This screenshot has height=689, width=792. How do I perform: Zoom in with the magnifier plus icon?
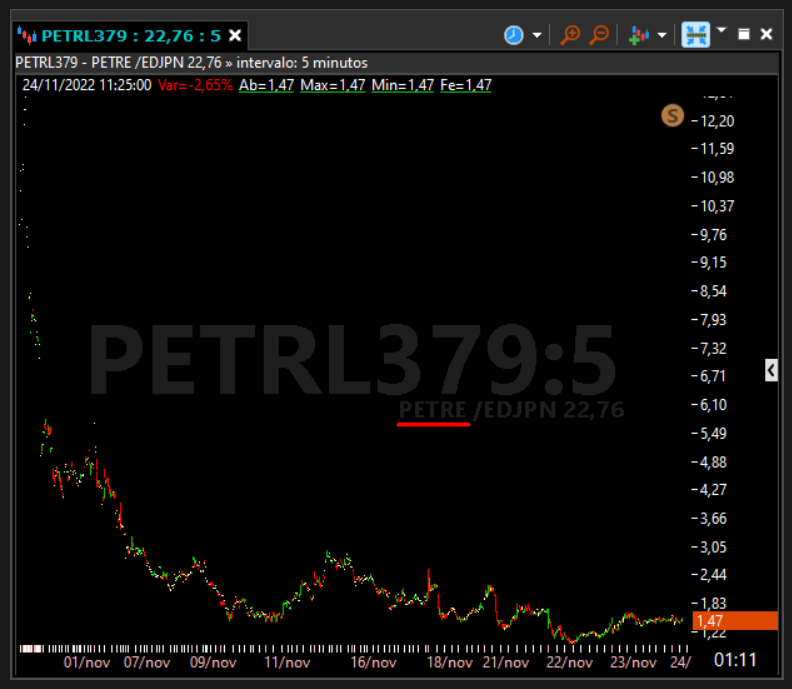tap(570, 35)
